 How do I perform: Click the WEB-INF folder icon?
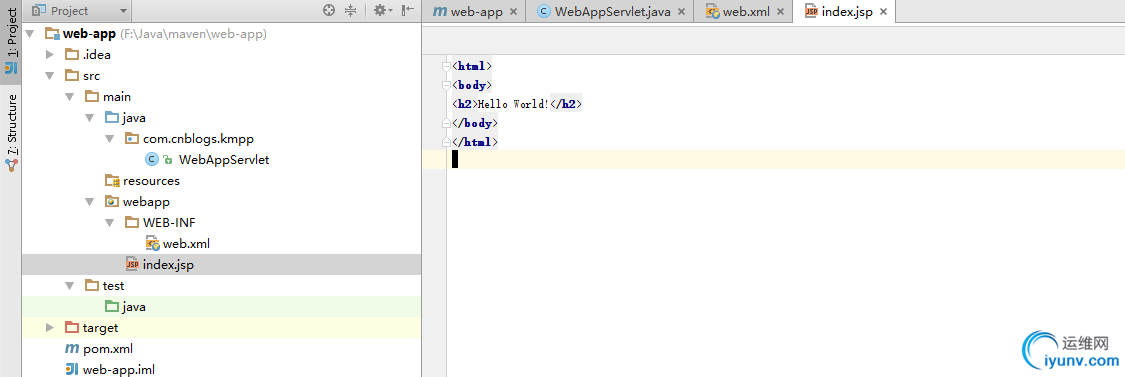coord(132,223)
